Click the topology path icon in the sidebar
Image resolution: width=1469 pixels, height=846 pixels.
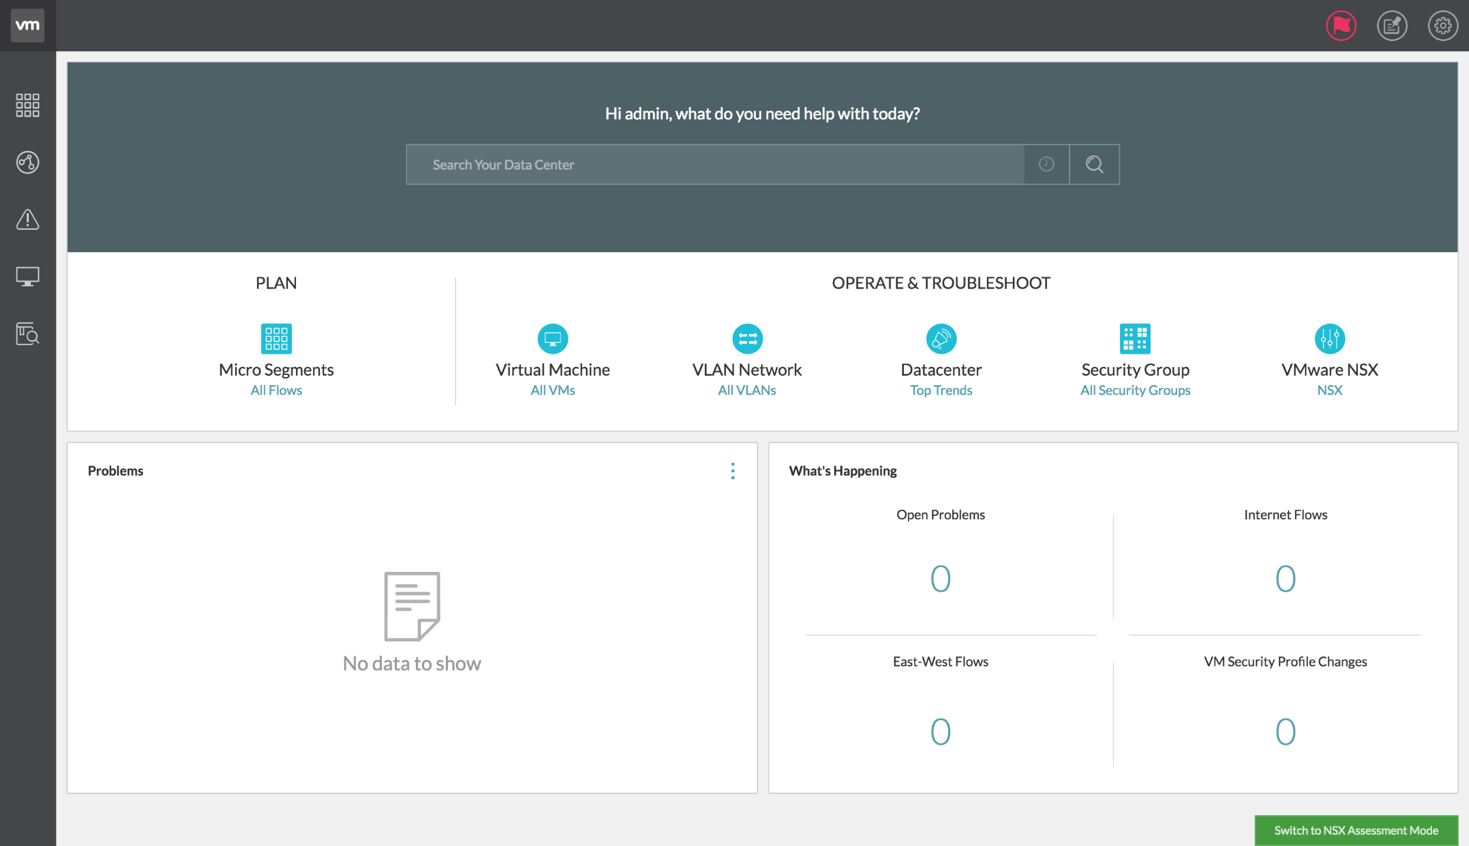27,162
